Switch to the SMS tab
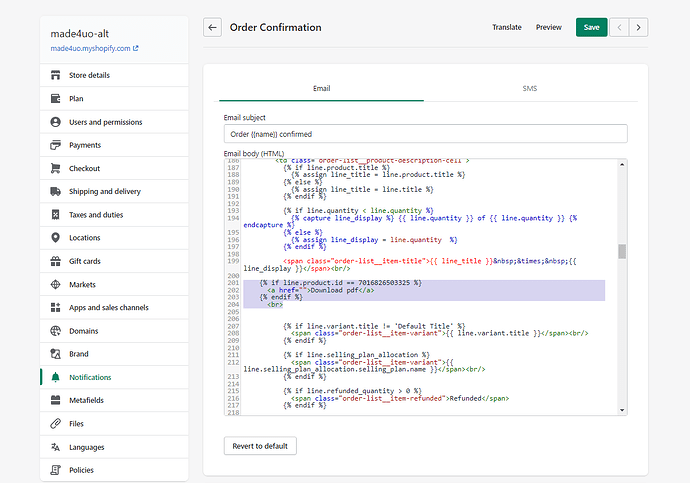 click(x=529, y=88)
